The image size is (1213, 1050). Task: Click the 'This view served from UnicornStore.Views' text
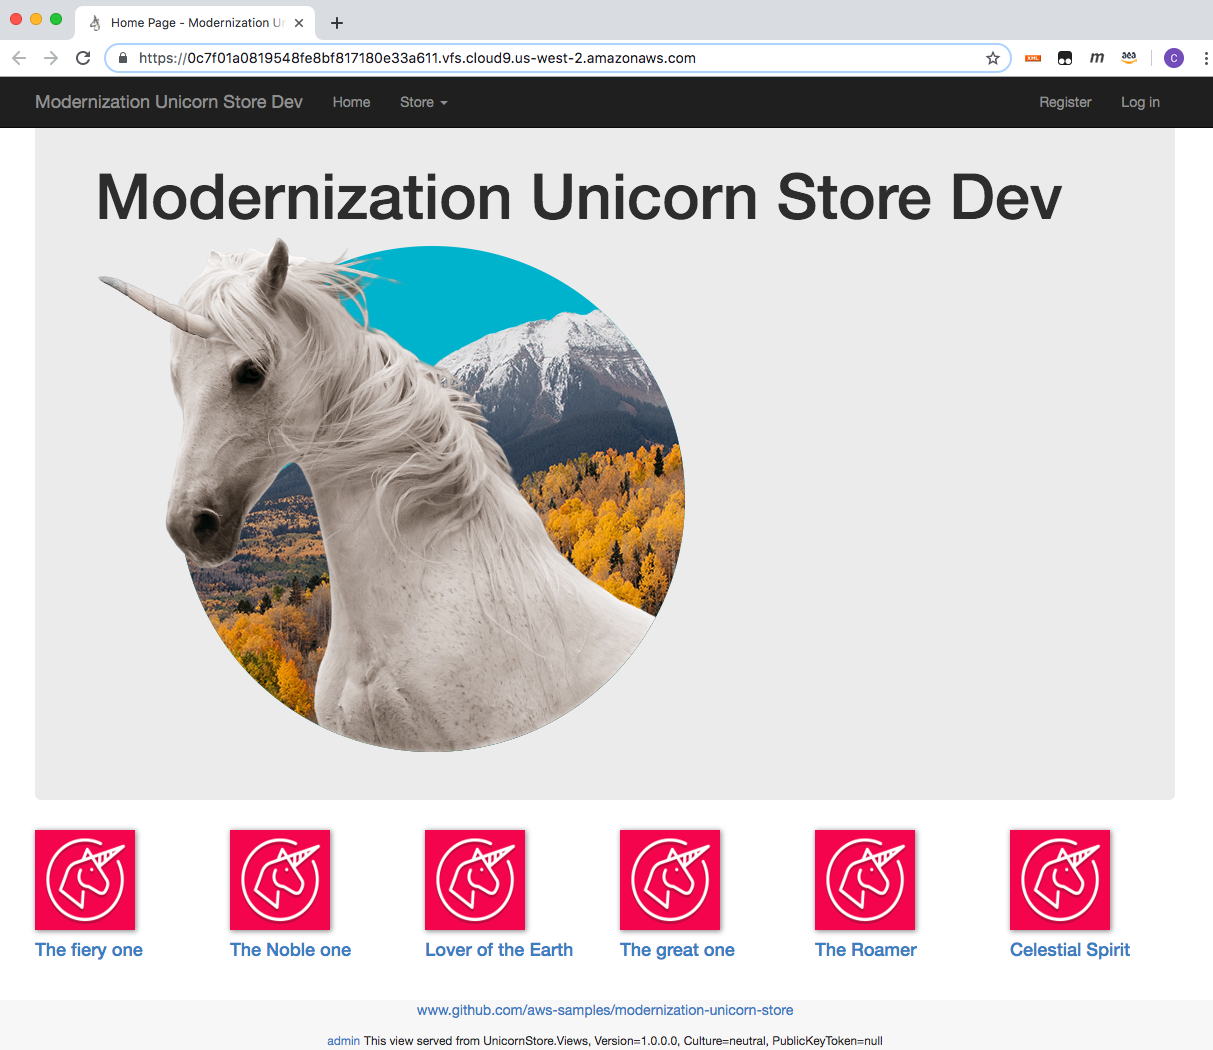click(623, 1041)
